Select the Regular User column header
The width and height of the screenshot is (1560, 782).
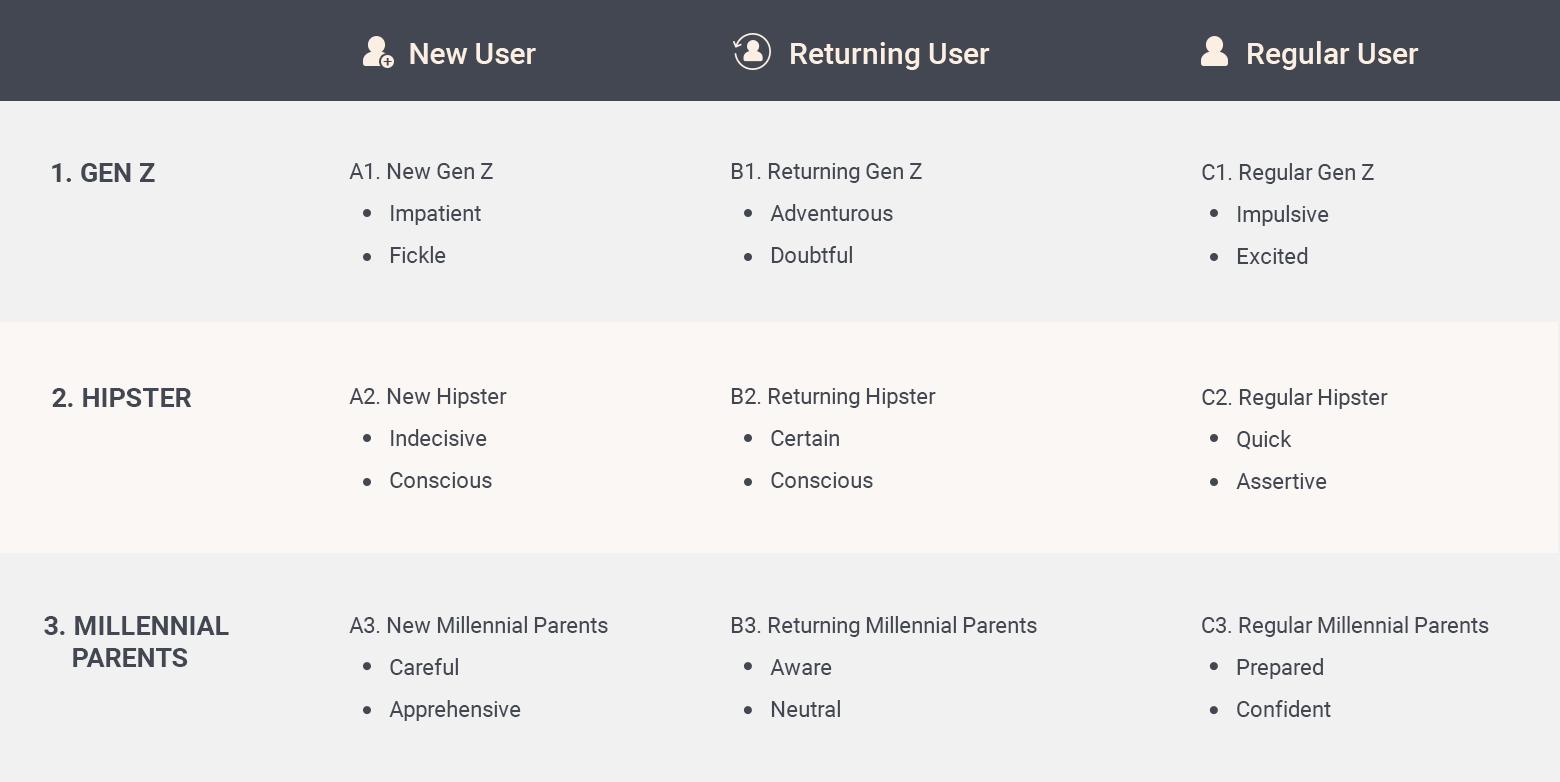tap(1331, 54)
